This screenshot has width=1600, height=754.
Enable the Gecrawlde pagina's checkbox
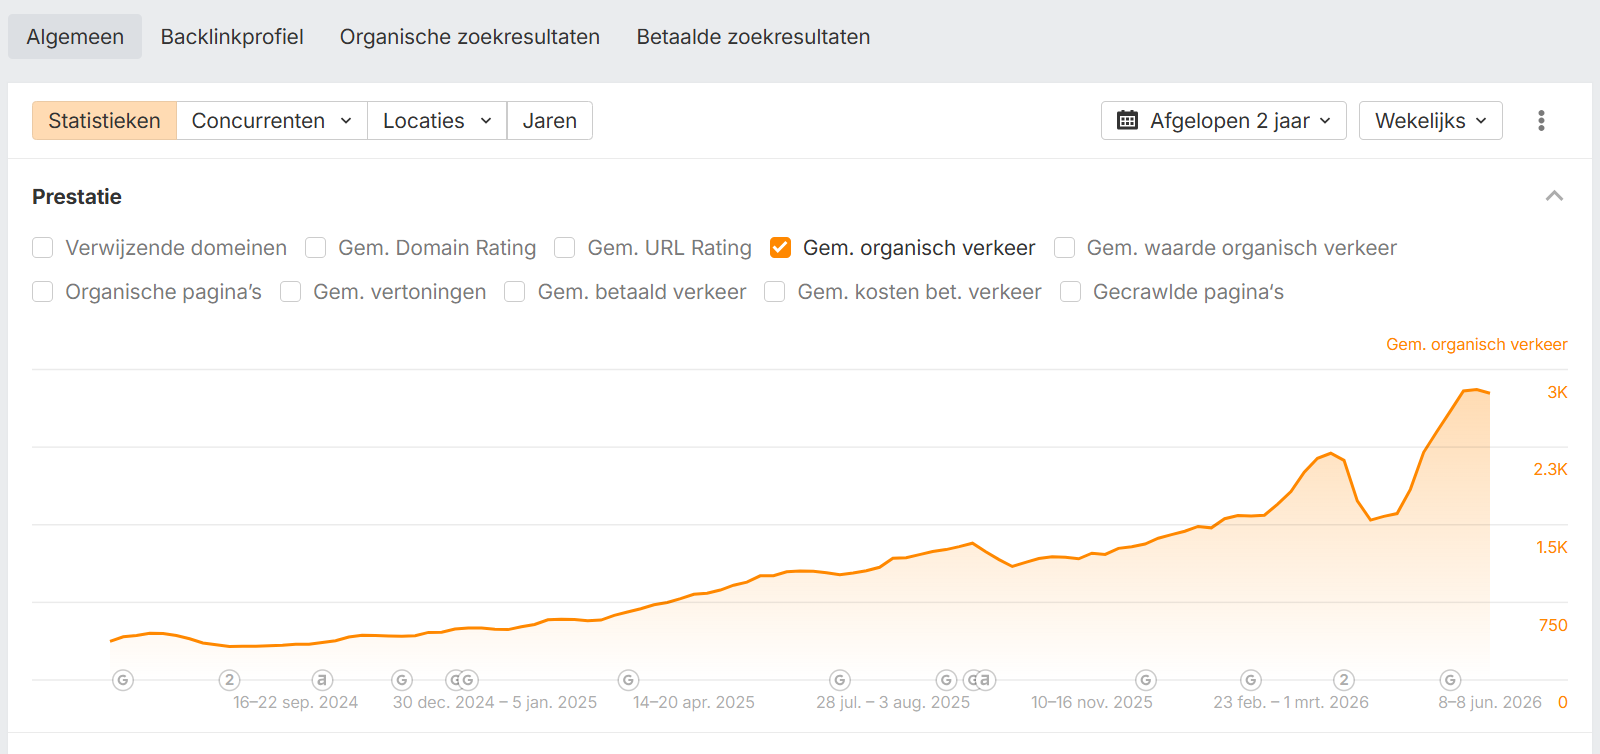pos(1070,292)
